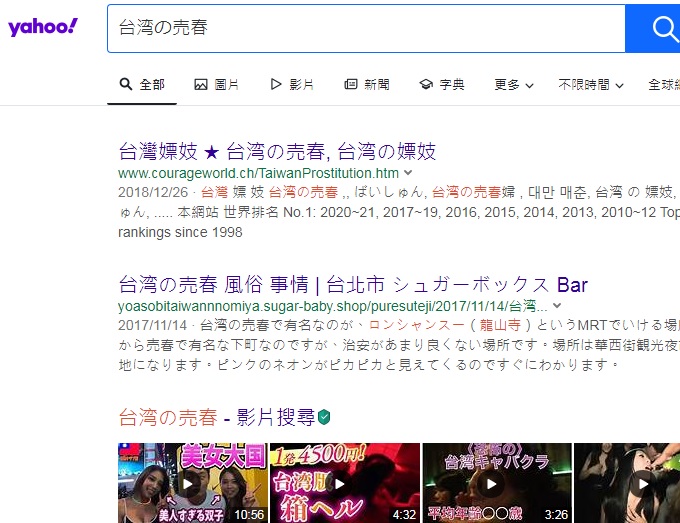This screenshot has height=523, width=680.
Task: Expand the arrow beside yoasobitaiwannnomiya URL
Action: (x=557, y=306)
